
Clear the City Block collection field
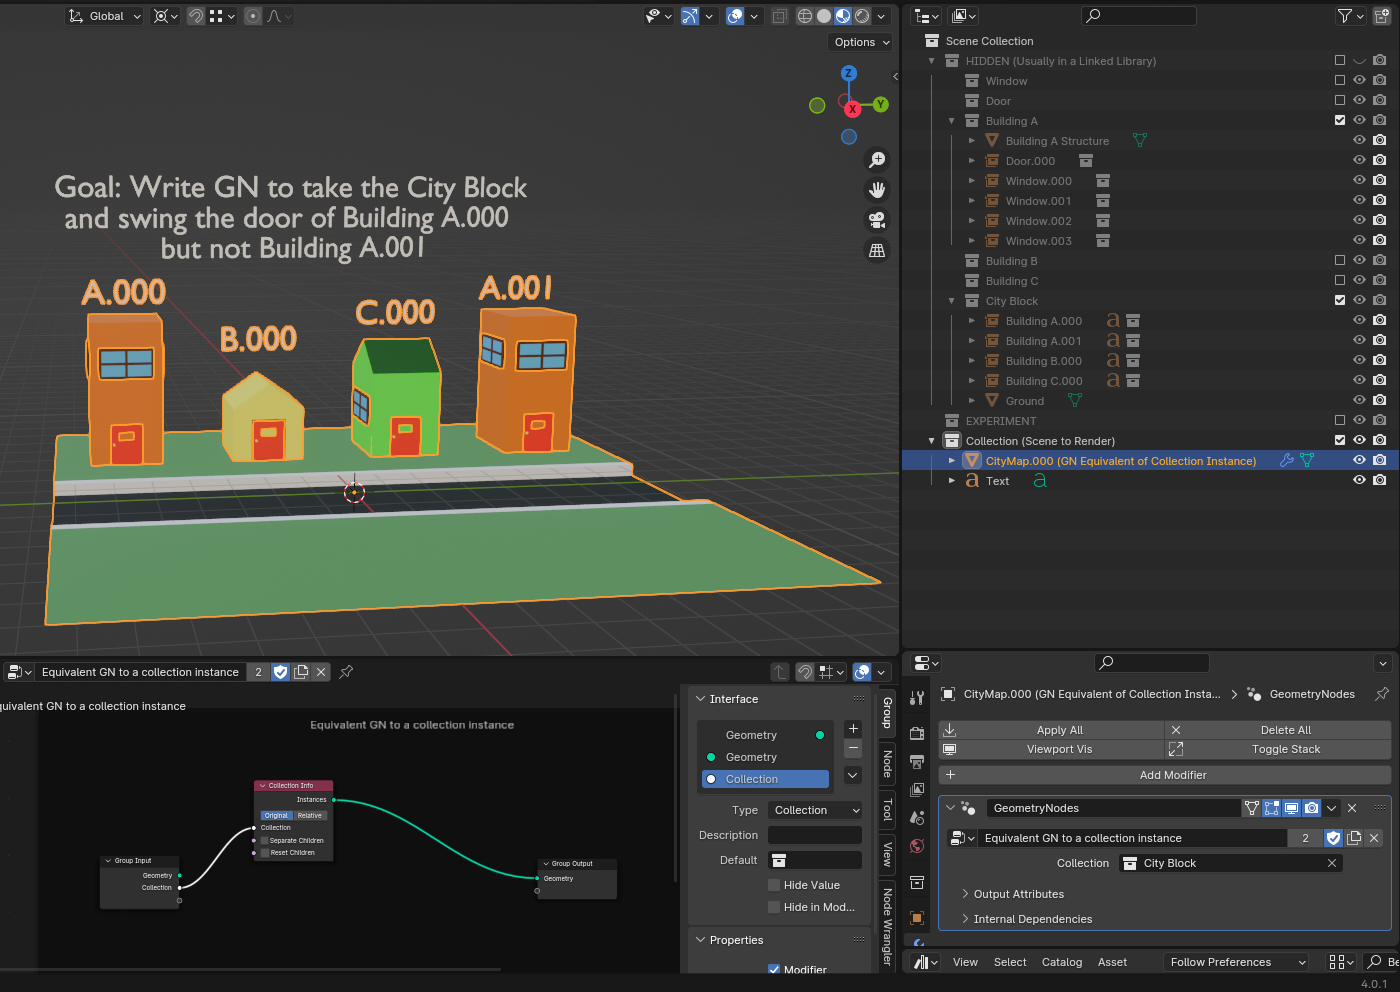[x=1332, y=863]
